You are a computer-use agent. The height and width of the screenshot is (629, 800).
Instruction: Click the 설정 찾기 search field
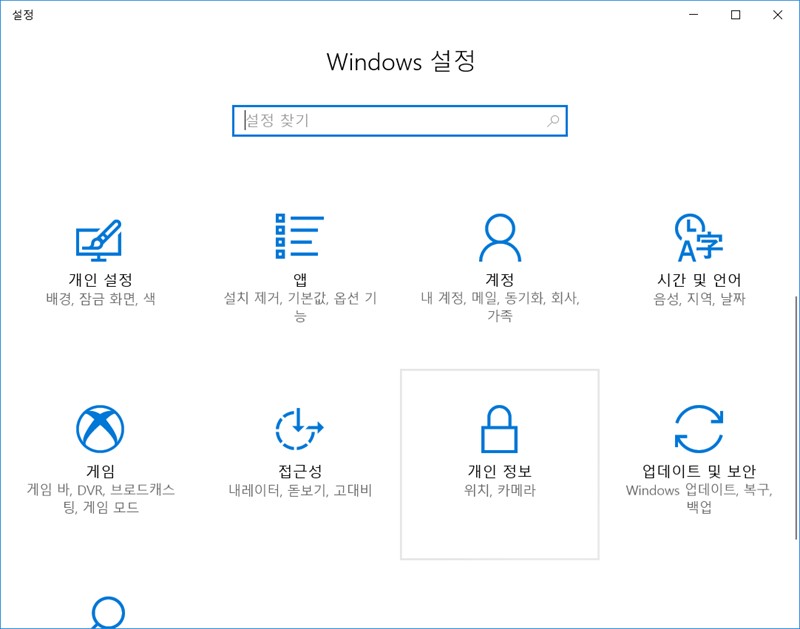[399, 121]
